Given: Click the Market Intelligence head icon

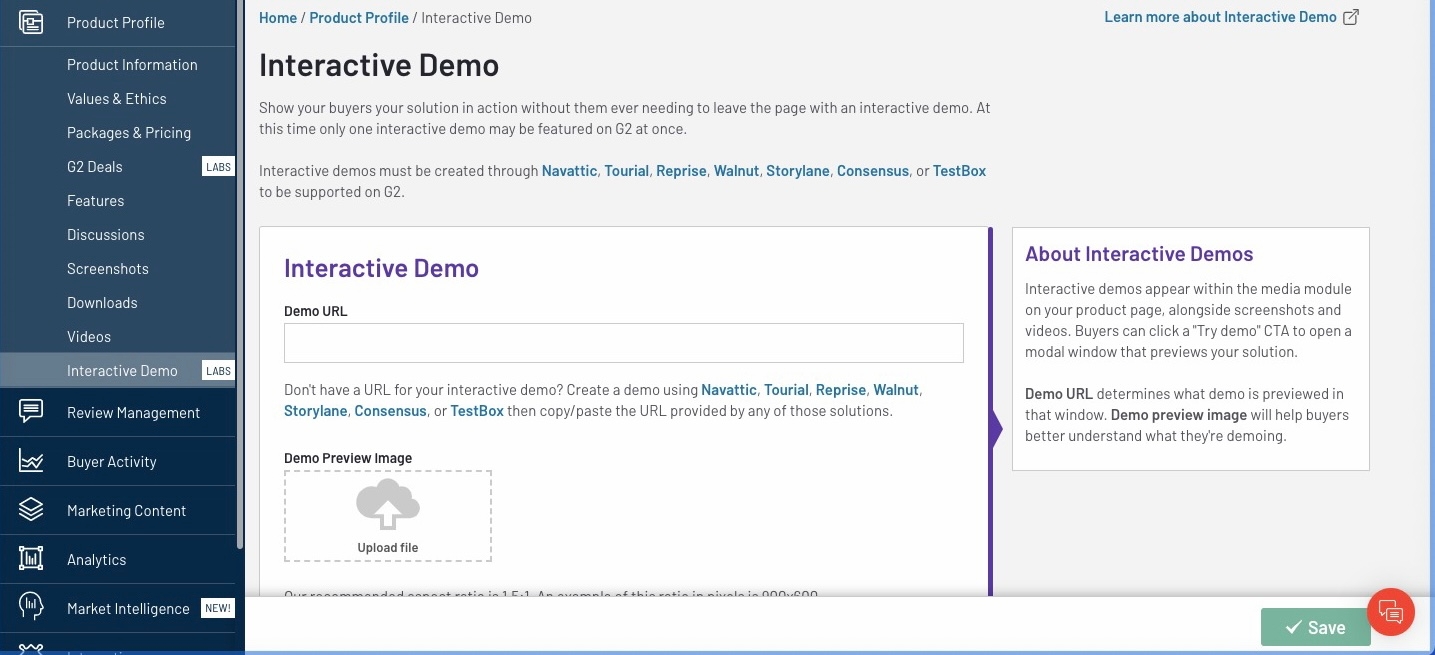Looking at the screenshot, I should click(x=31, y=608).
